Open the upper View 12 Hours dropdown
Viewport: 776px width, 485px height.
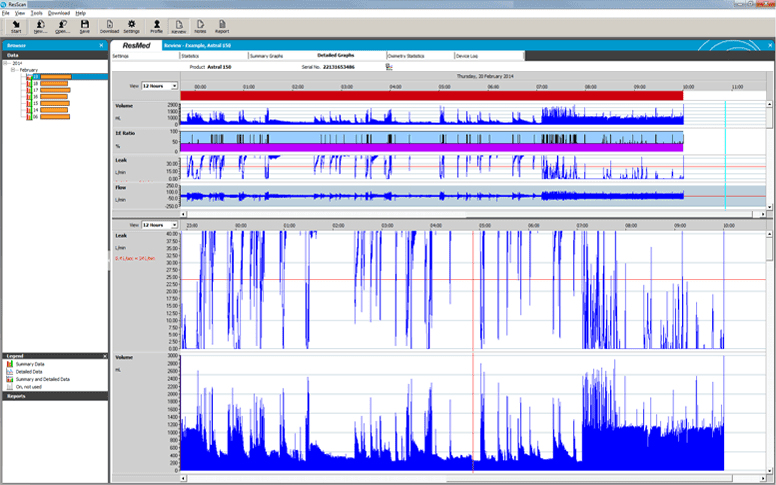(173, 86)
